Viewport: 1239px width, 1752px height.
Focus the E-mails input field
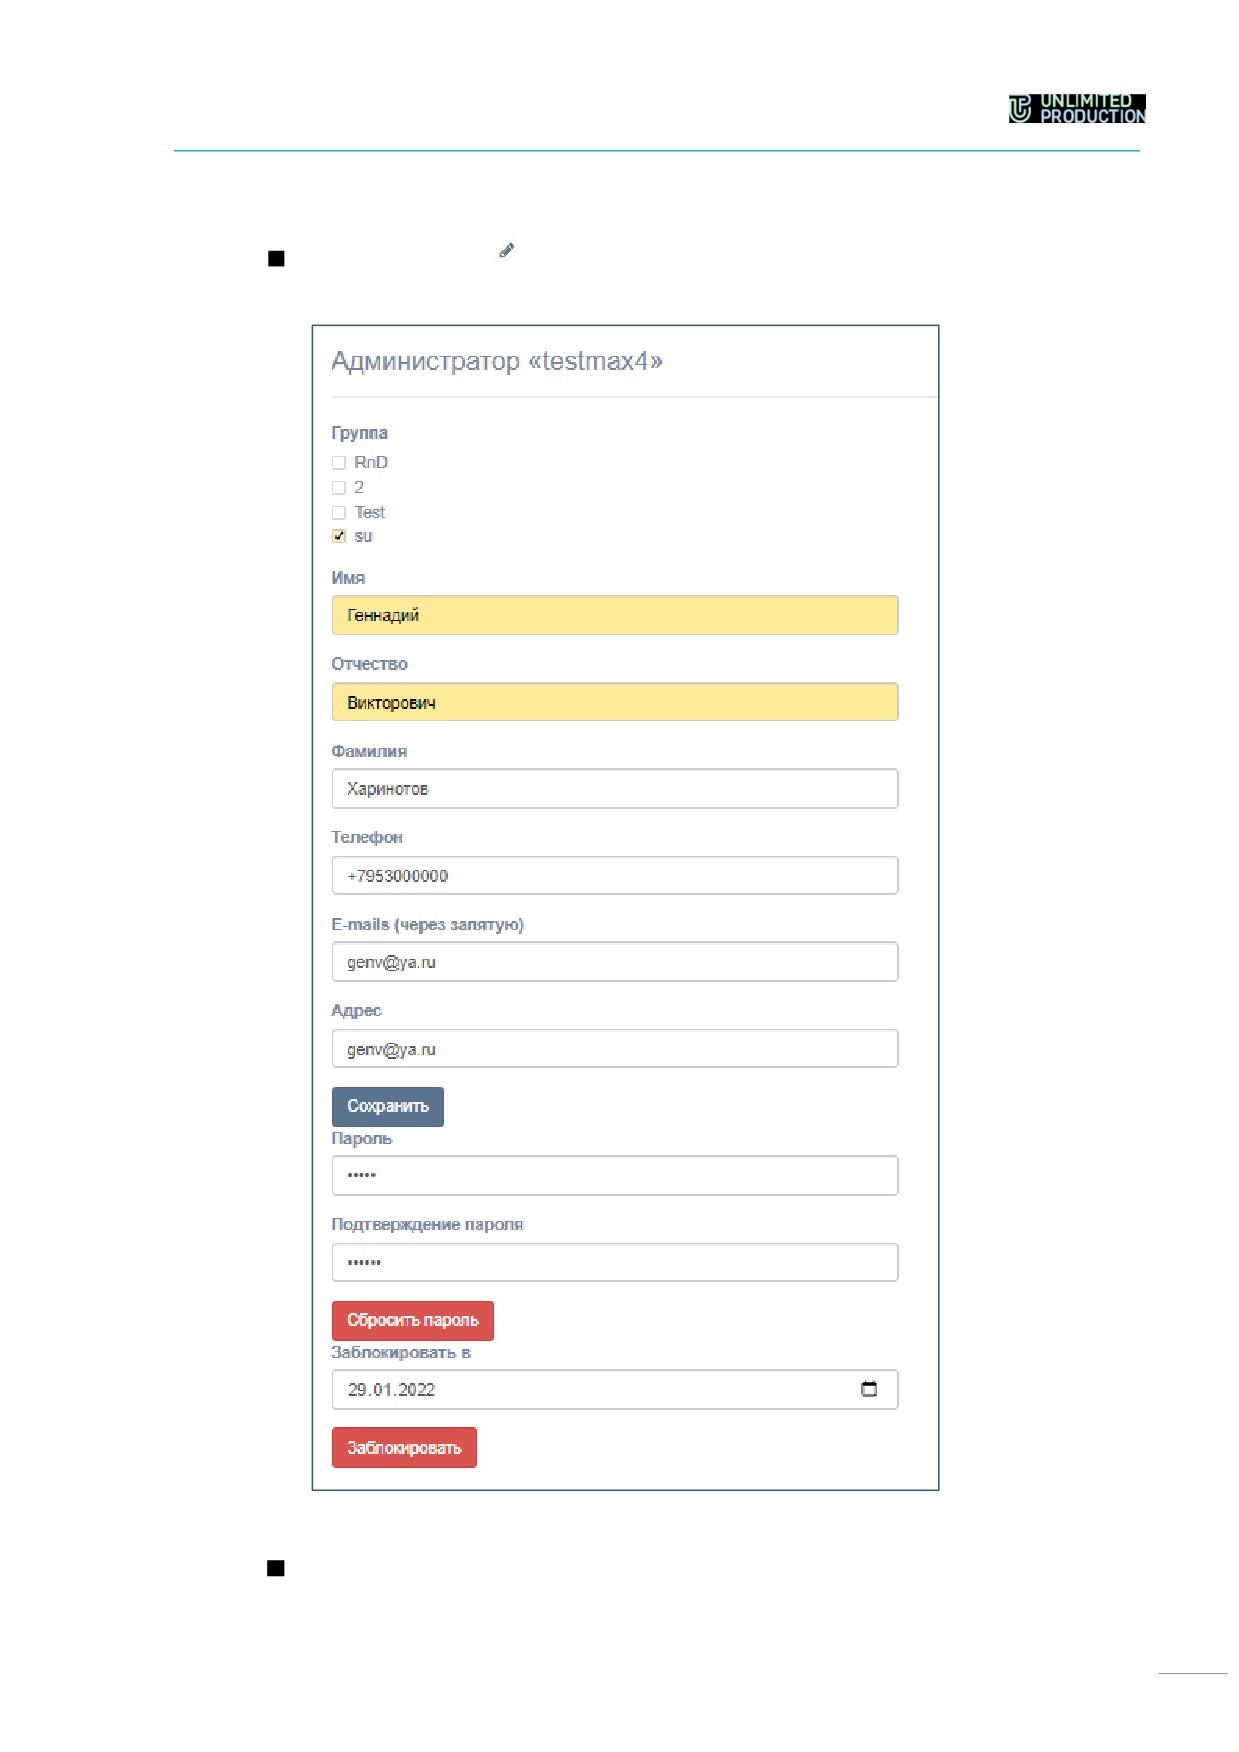pos(615,962)
